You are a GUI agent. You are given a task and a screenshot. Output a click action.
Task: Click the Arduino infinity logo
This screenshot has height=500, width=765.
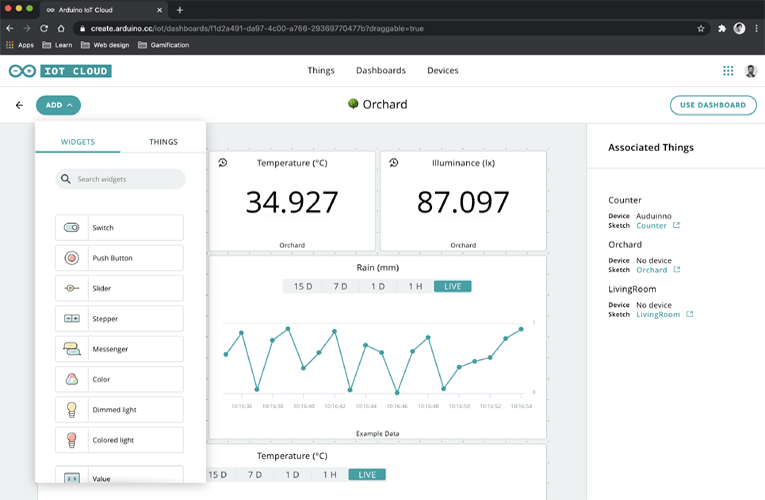coord(22,71)
